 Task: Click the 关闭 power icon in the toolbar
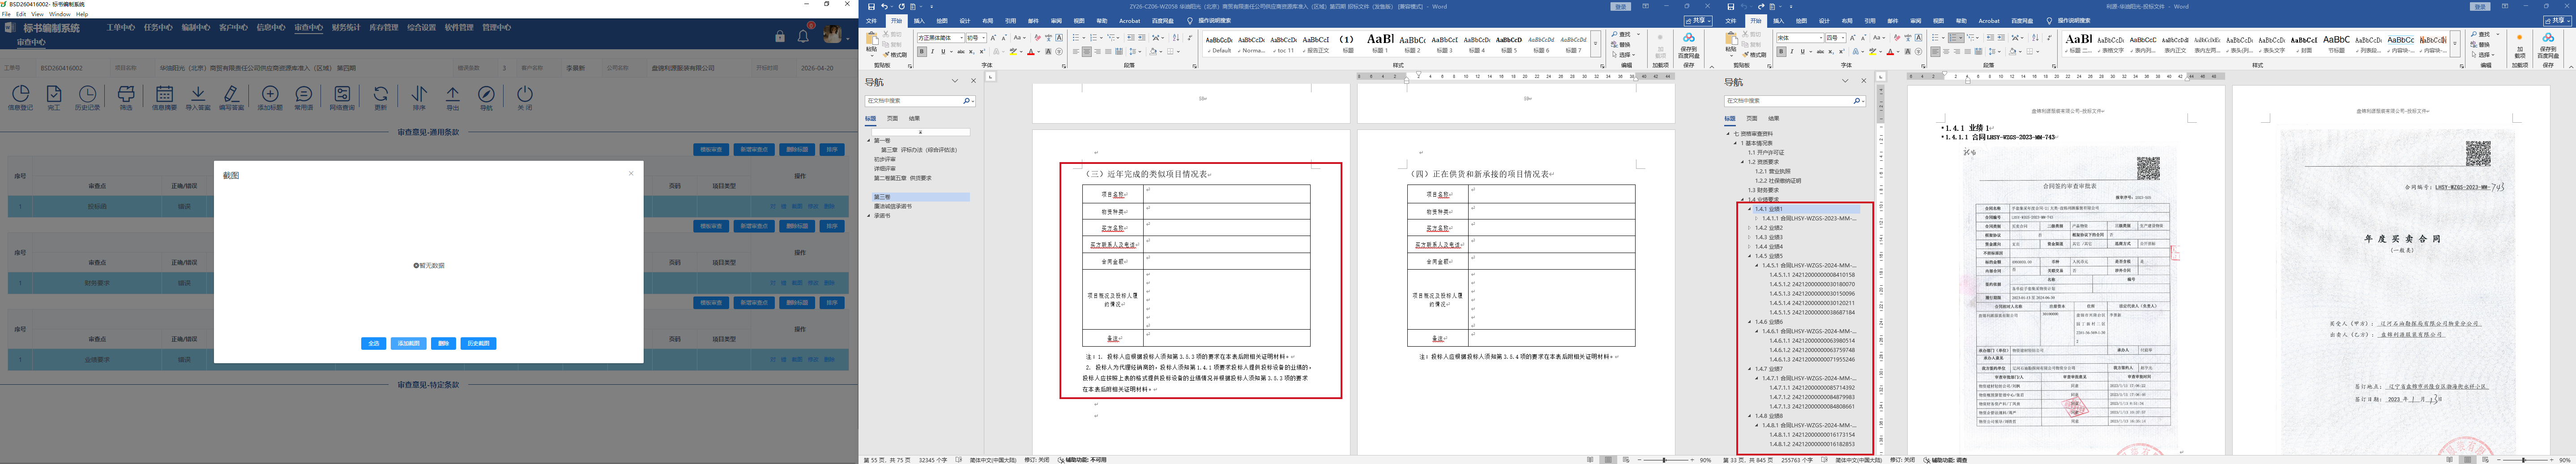[x=525, y=97]
